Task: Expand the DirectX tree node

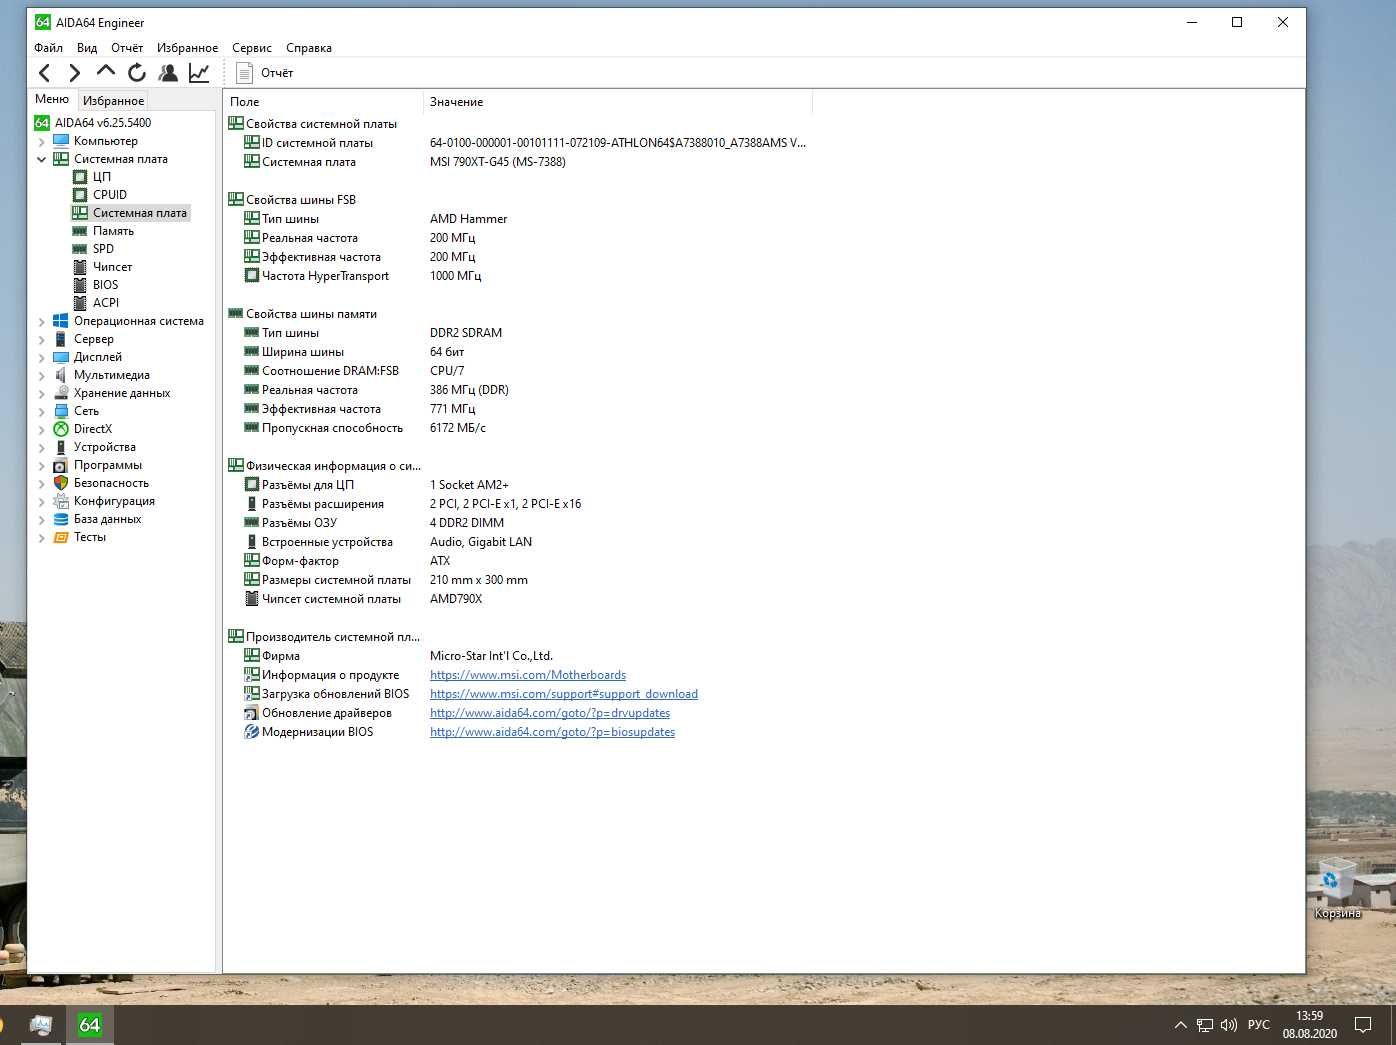Action: pos(41,429)
